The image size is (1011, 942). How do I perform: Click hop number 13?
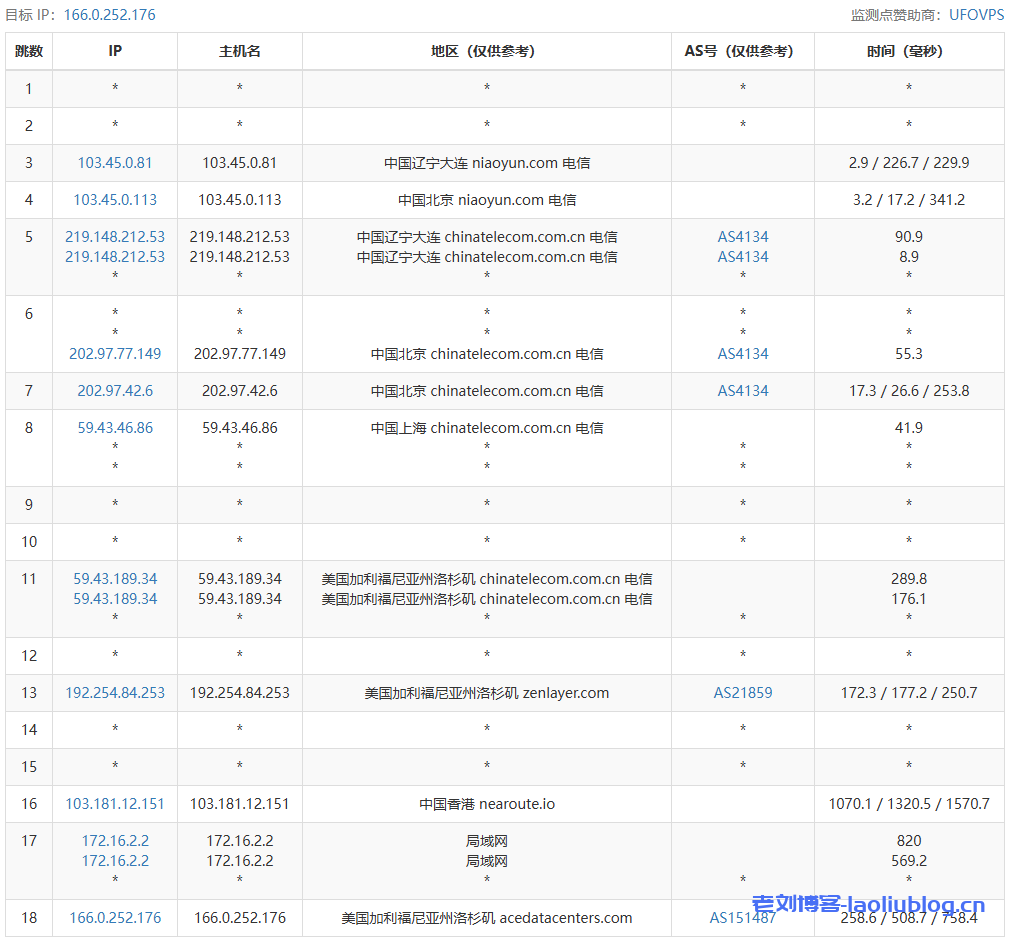[x=29, y=693]
